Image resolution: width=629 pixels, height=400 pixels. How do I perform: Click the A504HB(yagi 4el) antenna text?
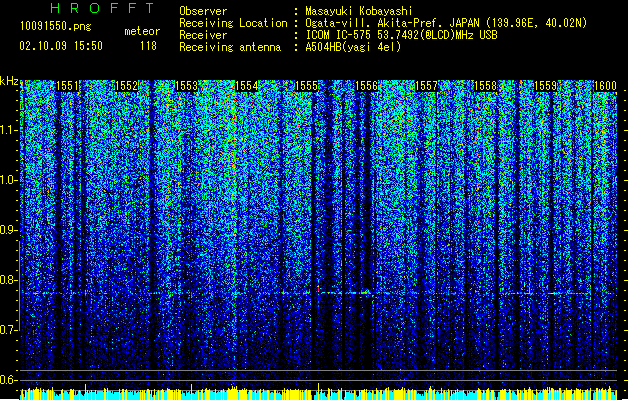point(353,47)
